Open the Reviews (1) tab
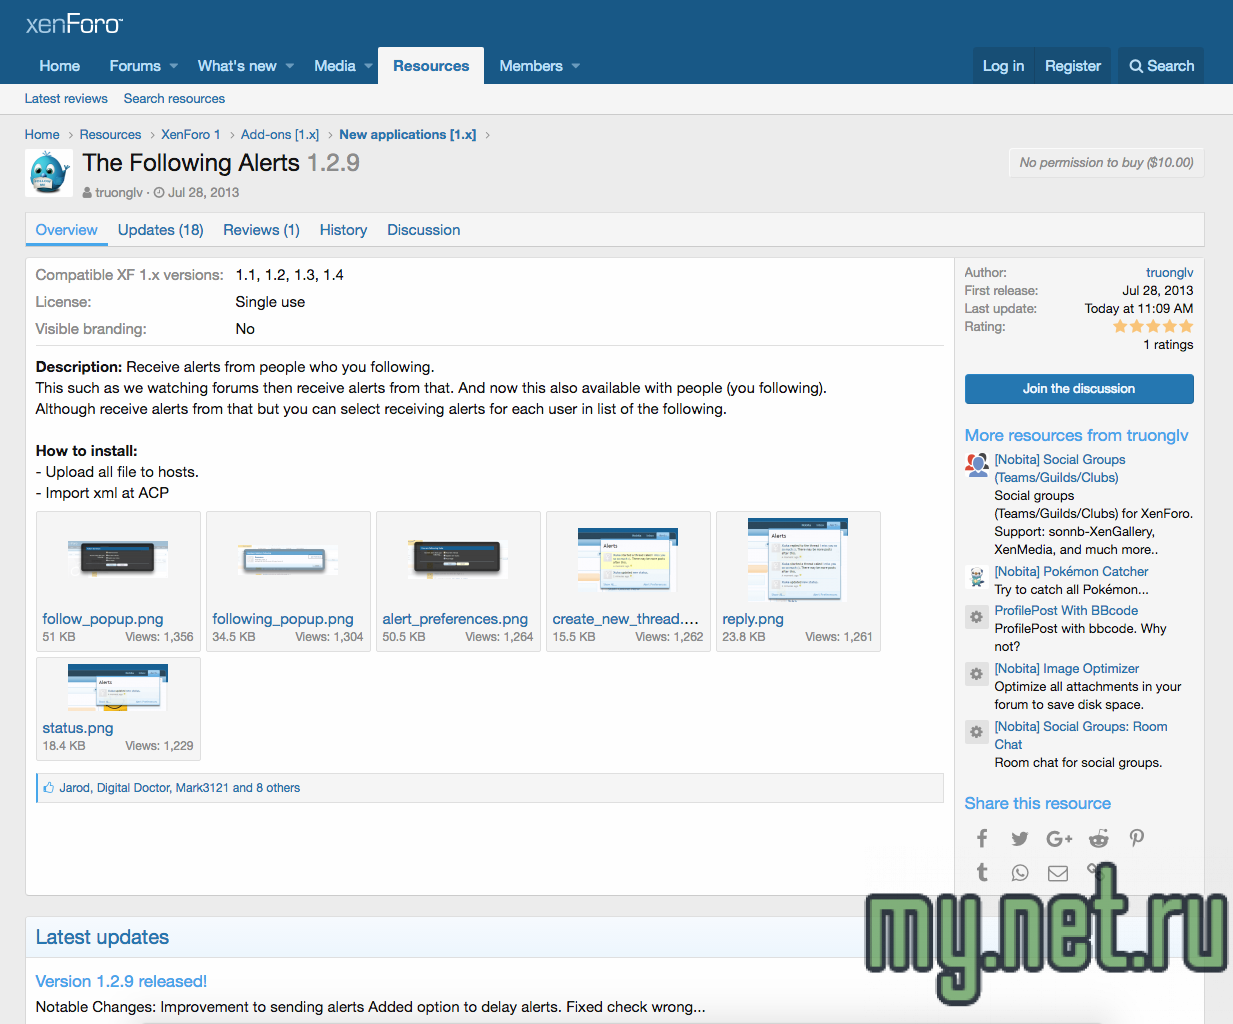Image resolution: width=1233 pixels, height=1024 pixels. click(x=261, y=230)
